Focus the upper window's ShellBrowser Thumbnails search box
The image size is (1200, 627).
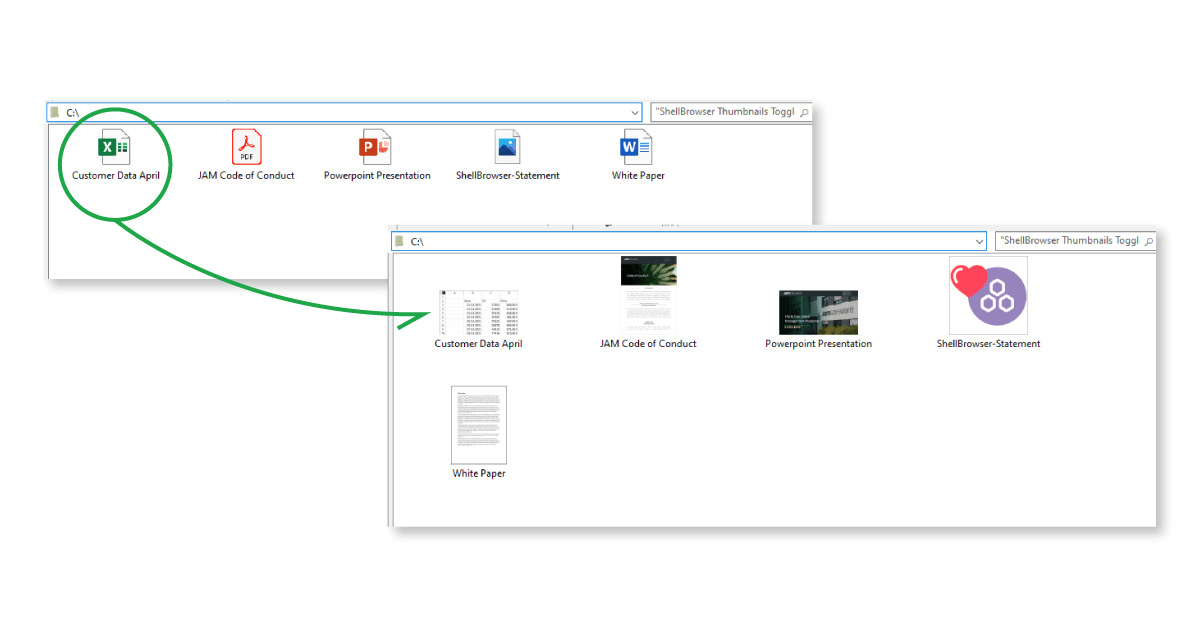click(725, 112)
